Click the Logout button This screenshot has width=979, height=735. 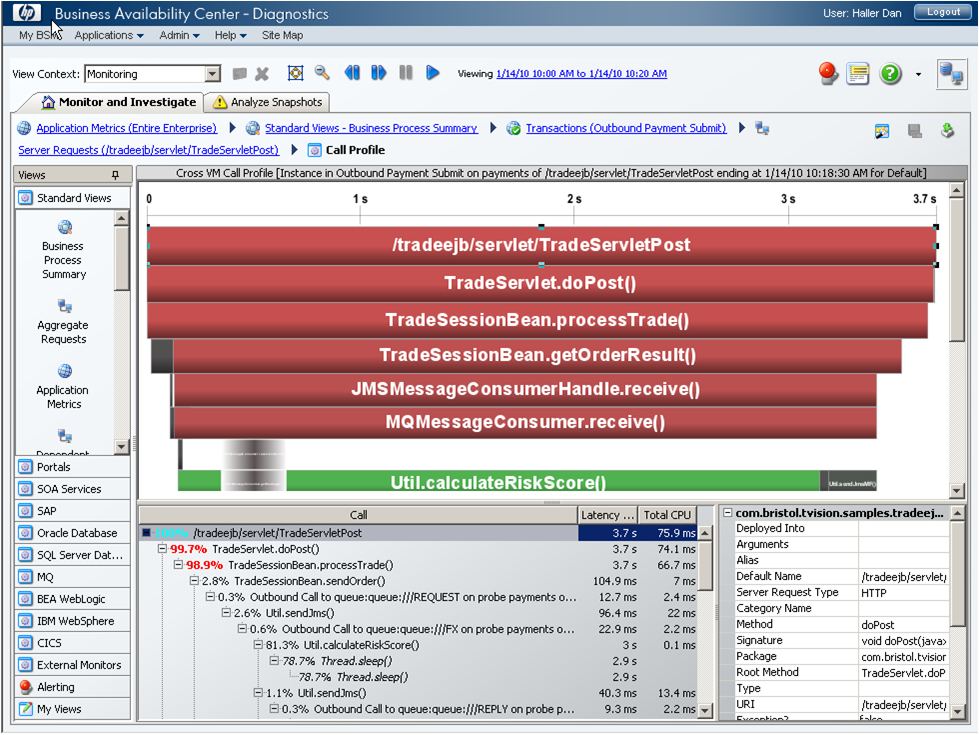click(943, 12)
